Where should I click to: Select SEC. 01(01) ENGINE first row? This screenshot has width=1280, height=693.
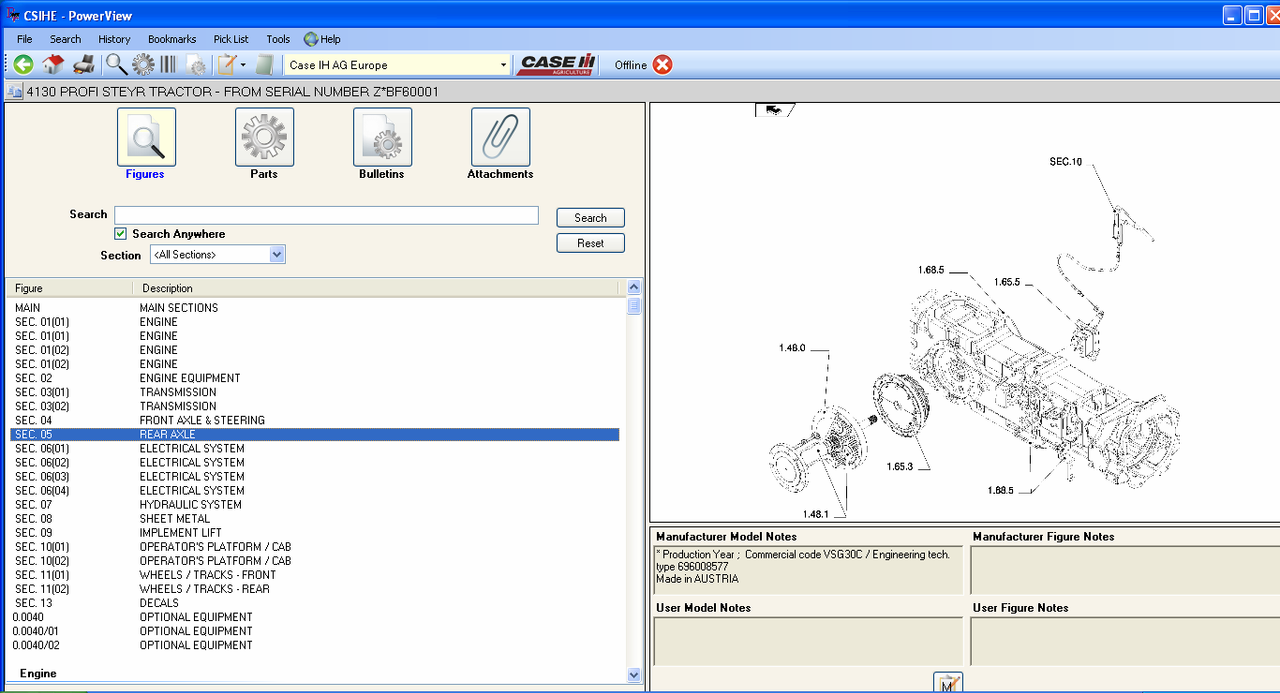pos(315,322)
